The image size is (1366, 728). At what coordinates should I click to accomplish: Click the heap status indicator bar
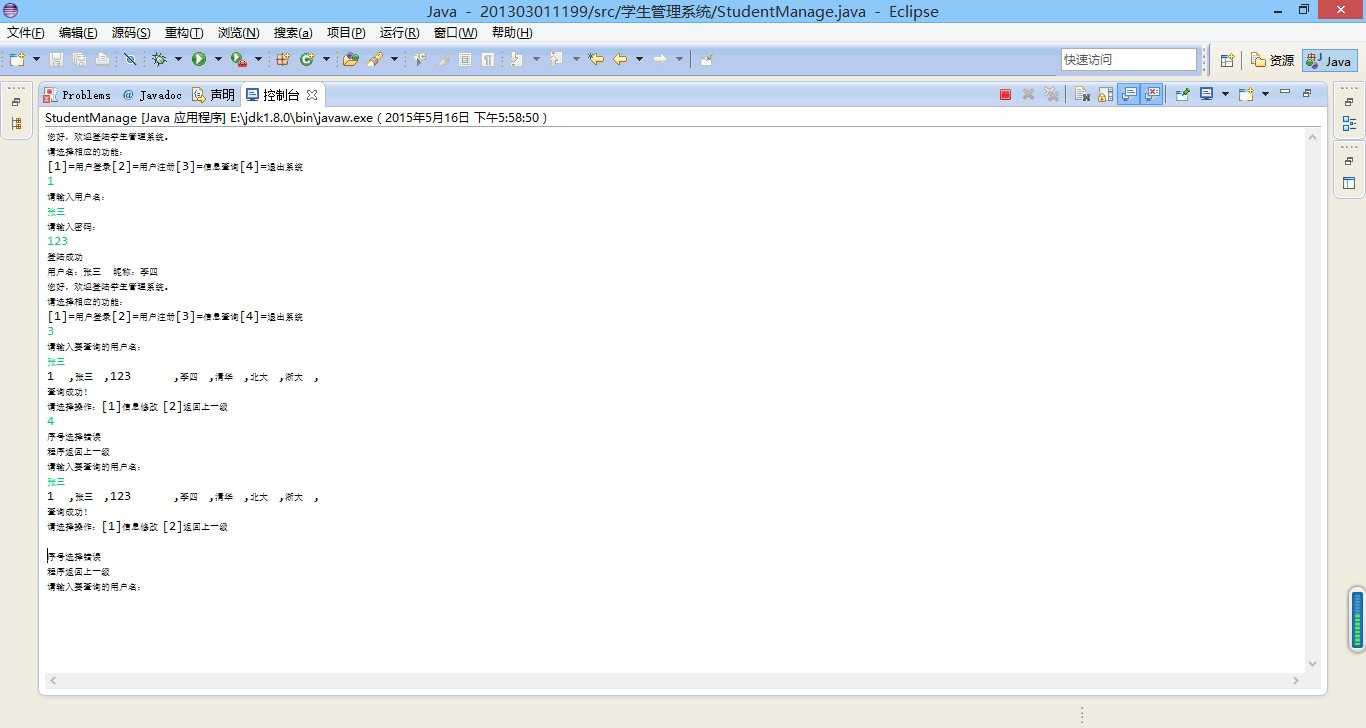pos(1357,620)
